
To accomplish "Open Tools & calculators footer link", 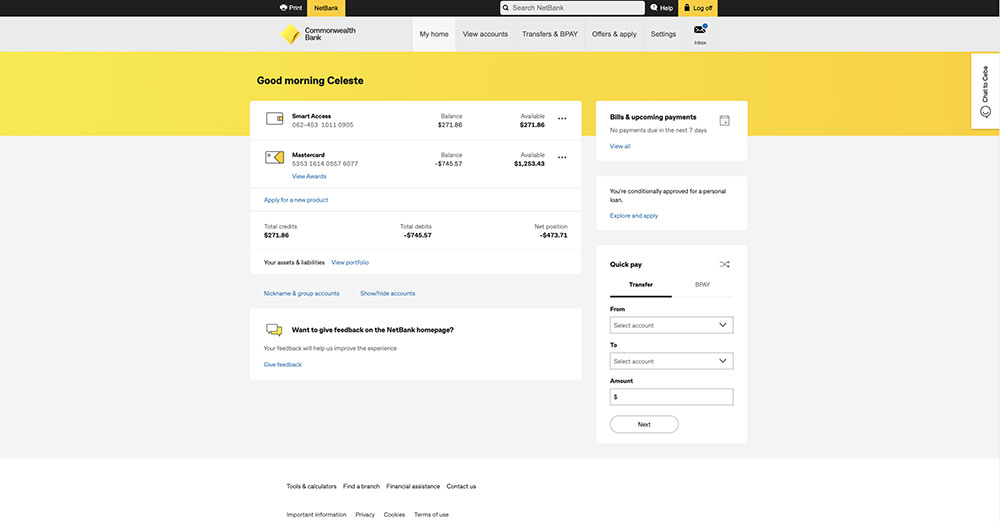I will [311, 486].
